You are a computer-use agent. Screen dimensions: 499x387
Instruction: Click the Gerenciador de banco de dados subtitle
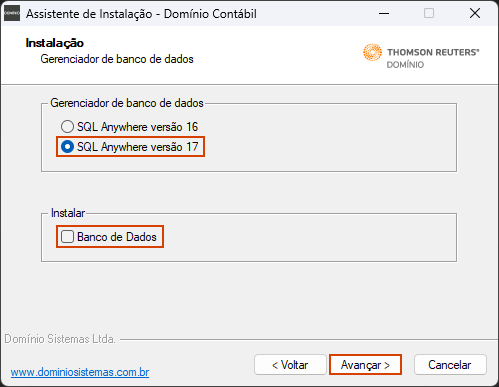pyautogui.click(x=117, y=59)
